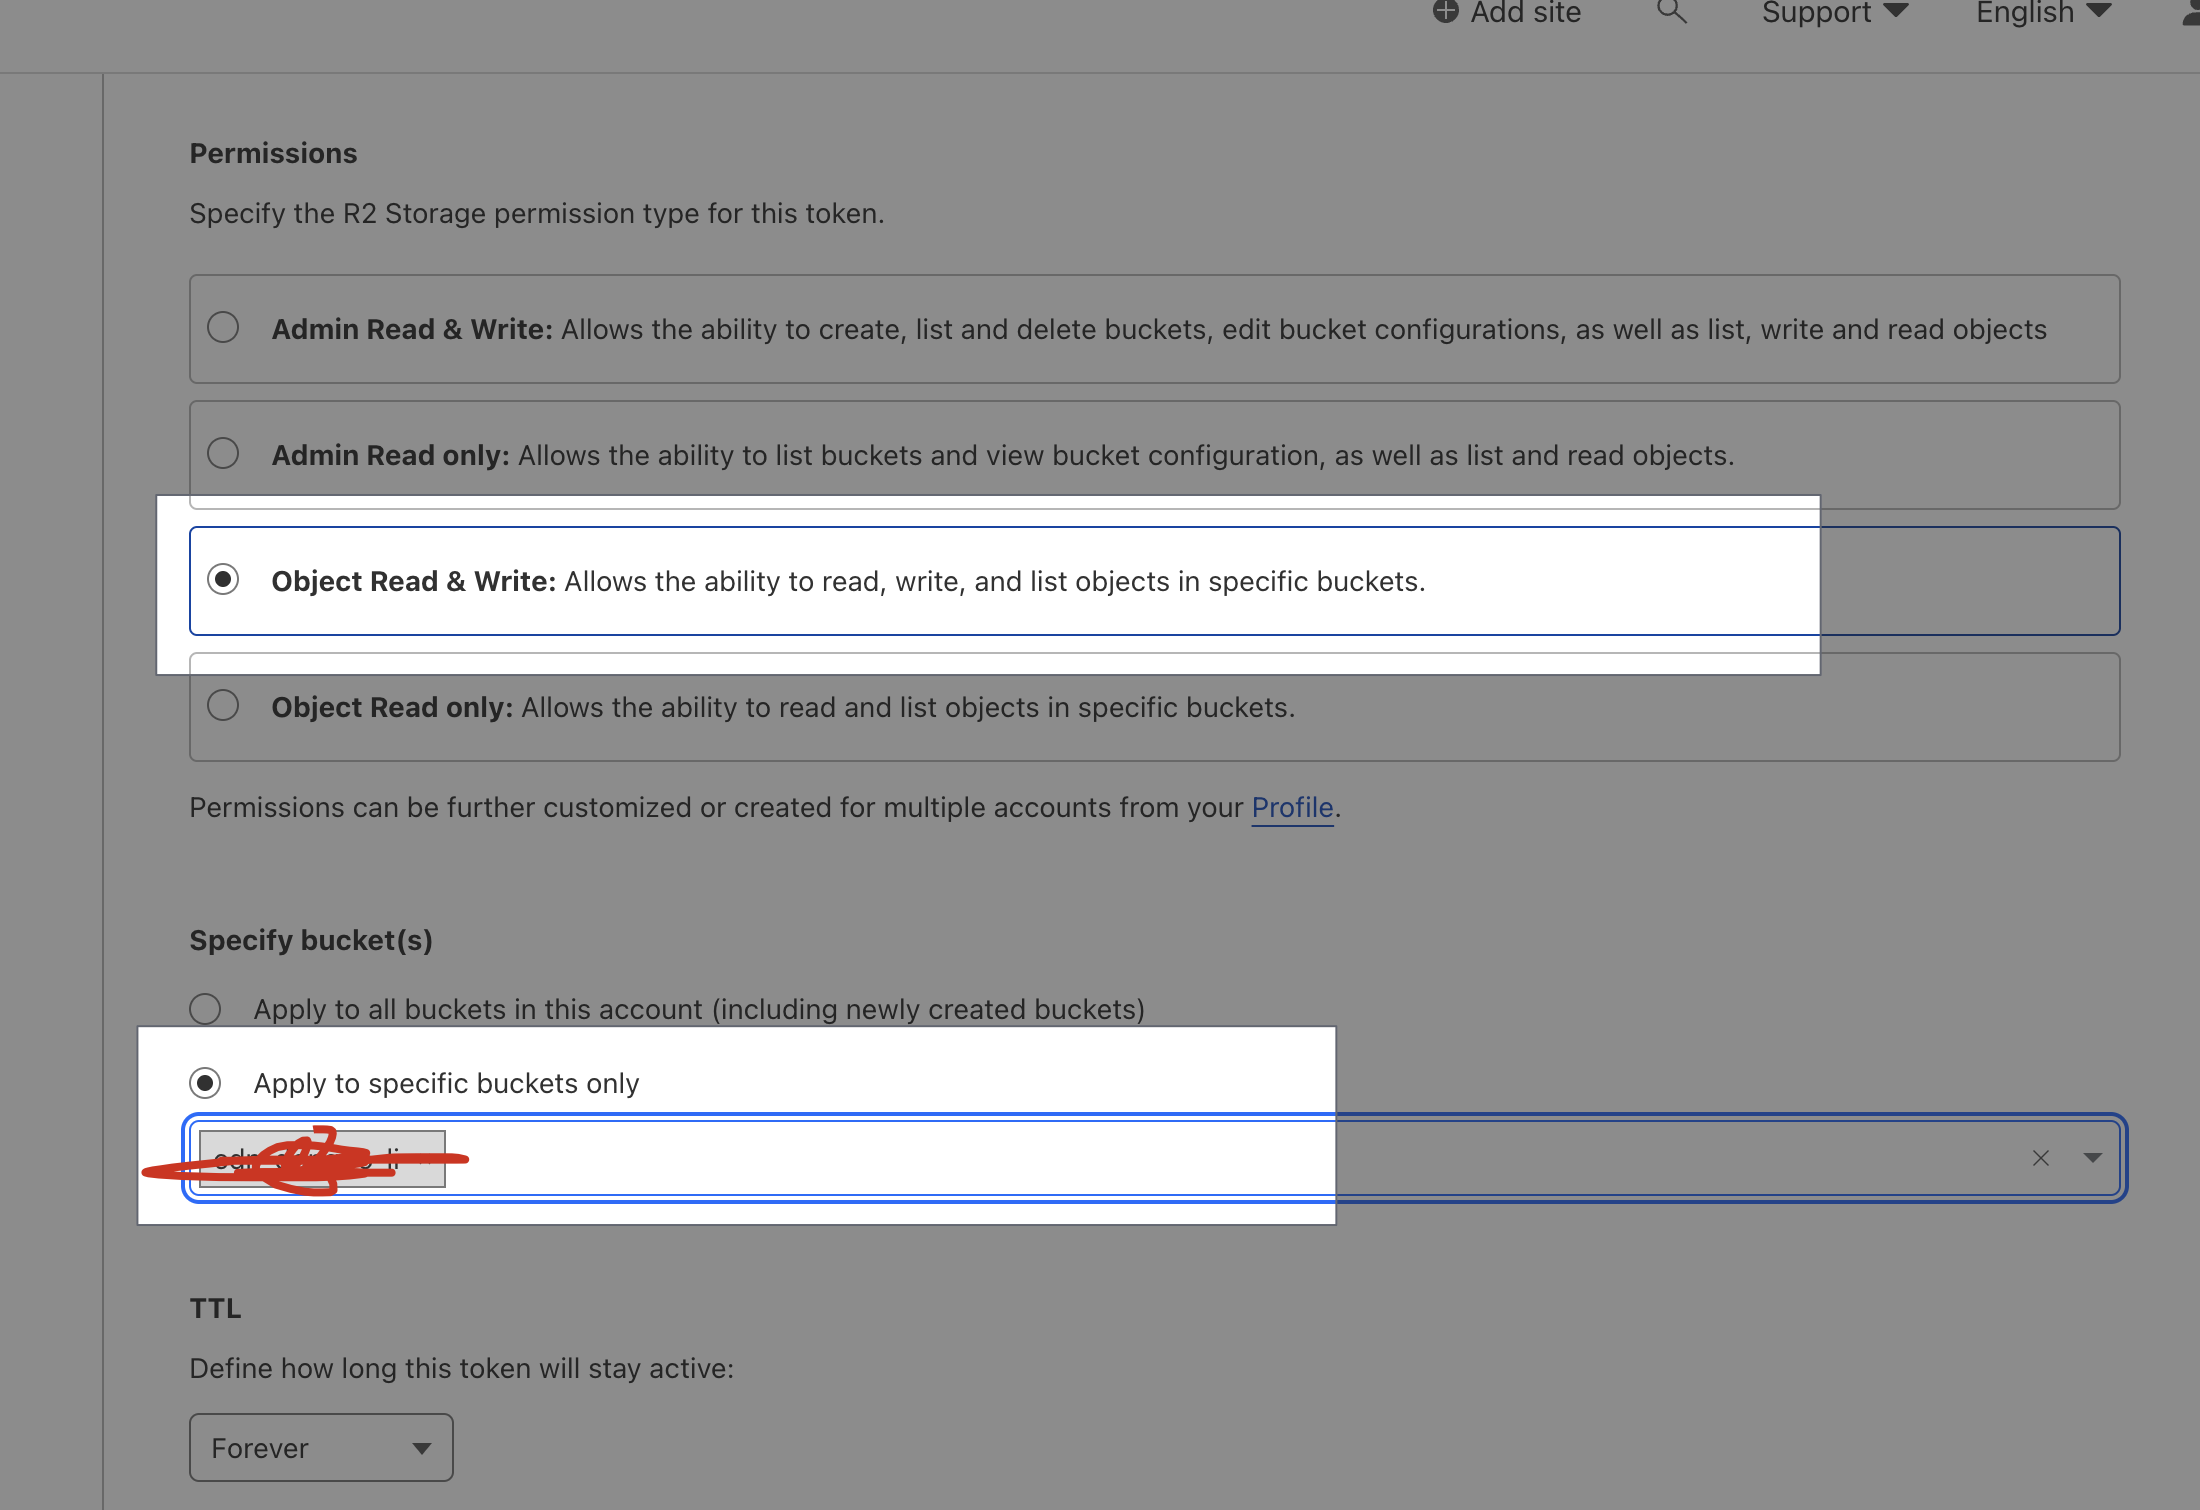Click Apply to specific buckets only

pyautogui.click(x=204, y=1082)
